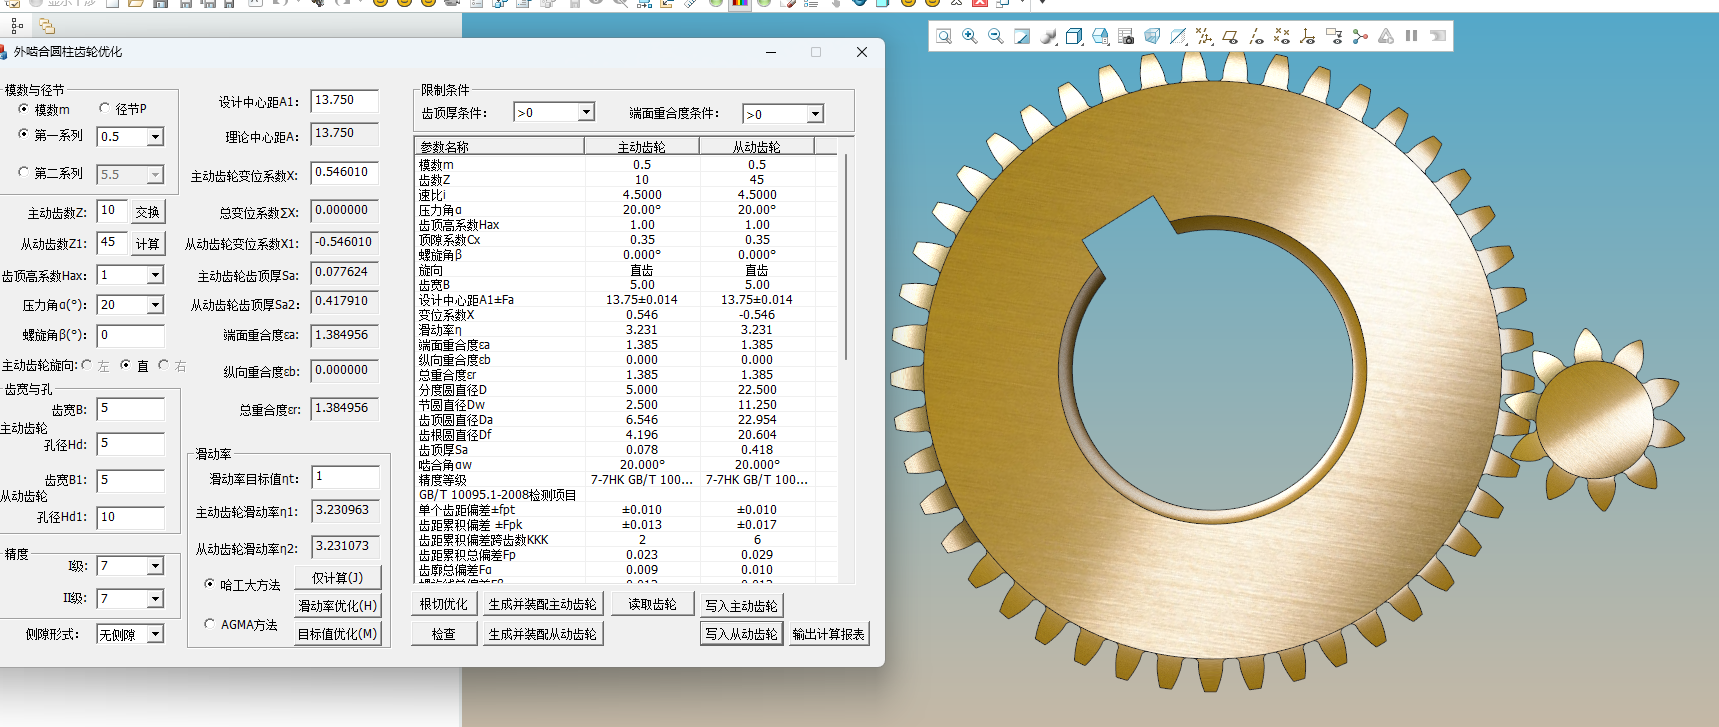Screen dimensions: 1719x727
Task: Select the 哈工大方法 radio button
Action: pos(209,584)
